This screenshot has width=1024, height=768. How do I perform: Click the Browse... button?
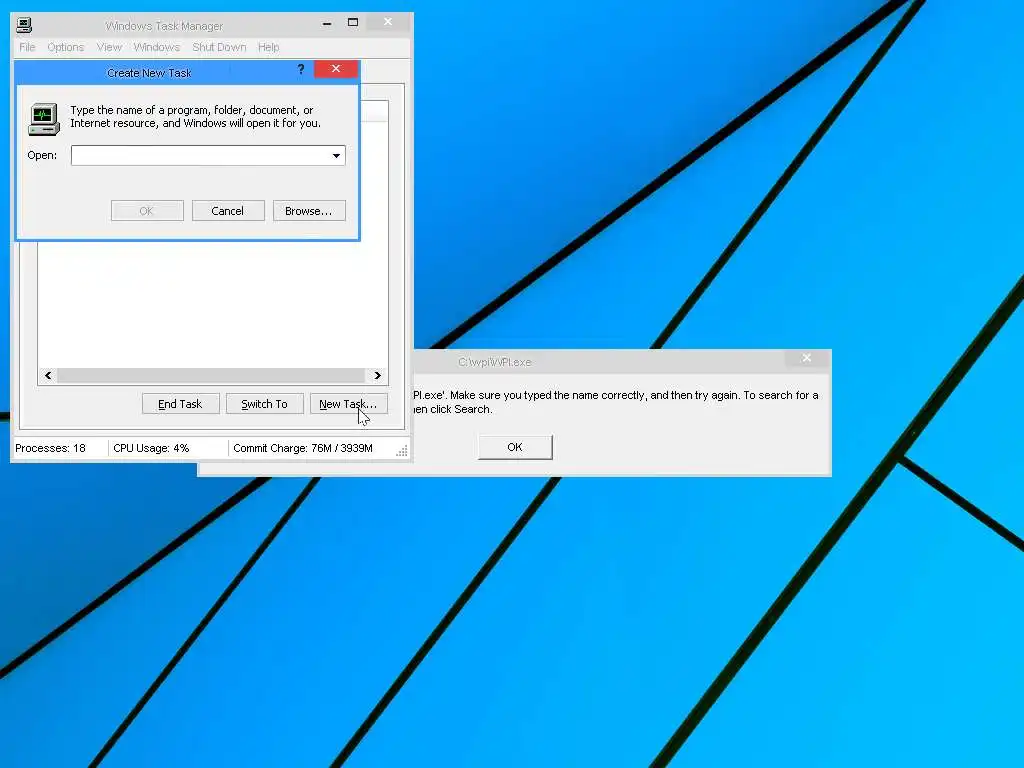[x=309, y=211]
